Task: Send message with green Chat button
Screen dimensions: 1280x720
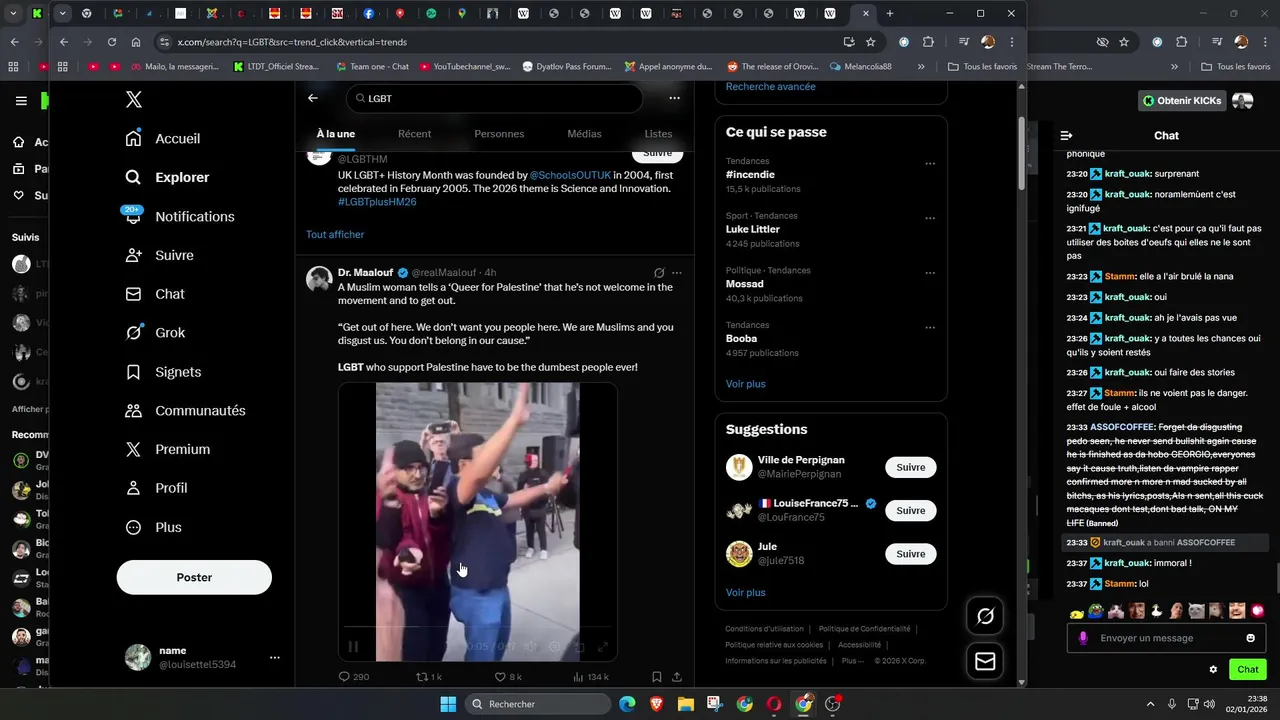Action: coord(1248,669)
